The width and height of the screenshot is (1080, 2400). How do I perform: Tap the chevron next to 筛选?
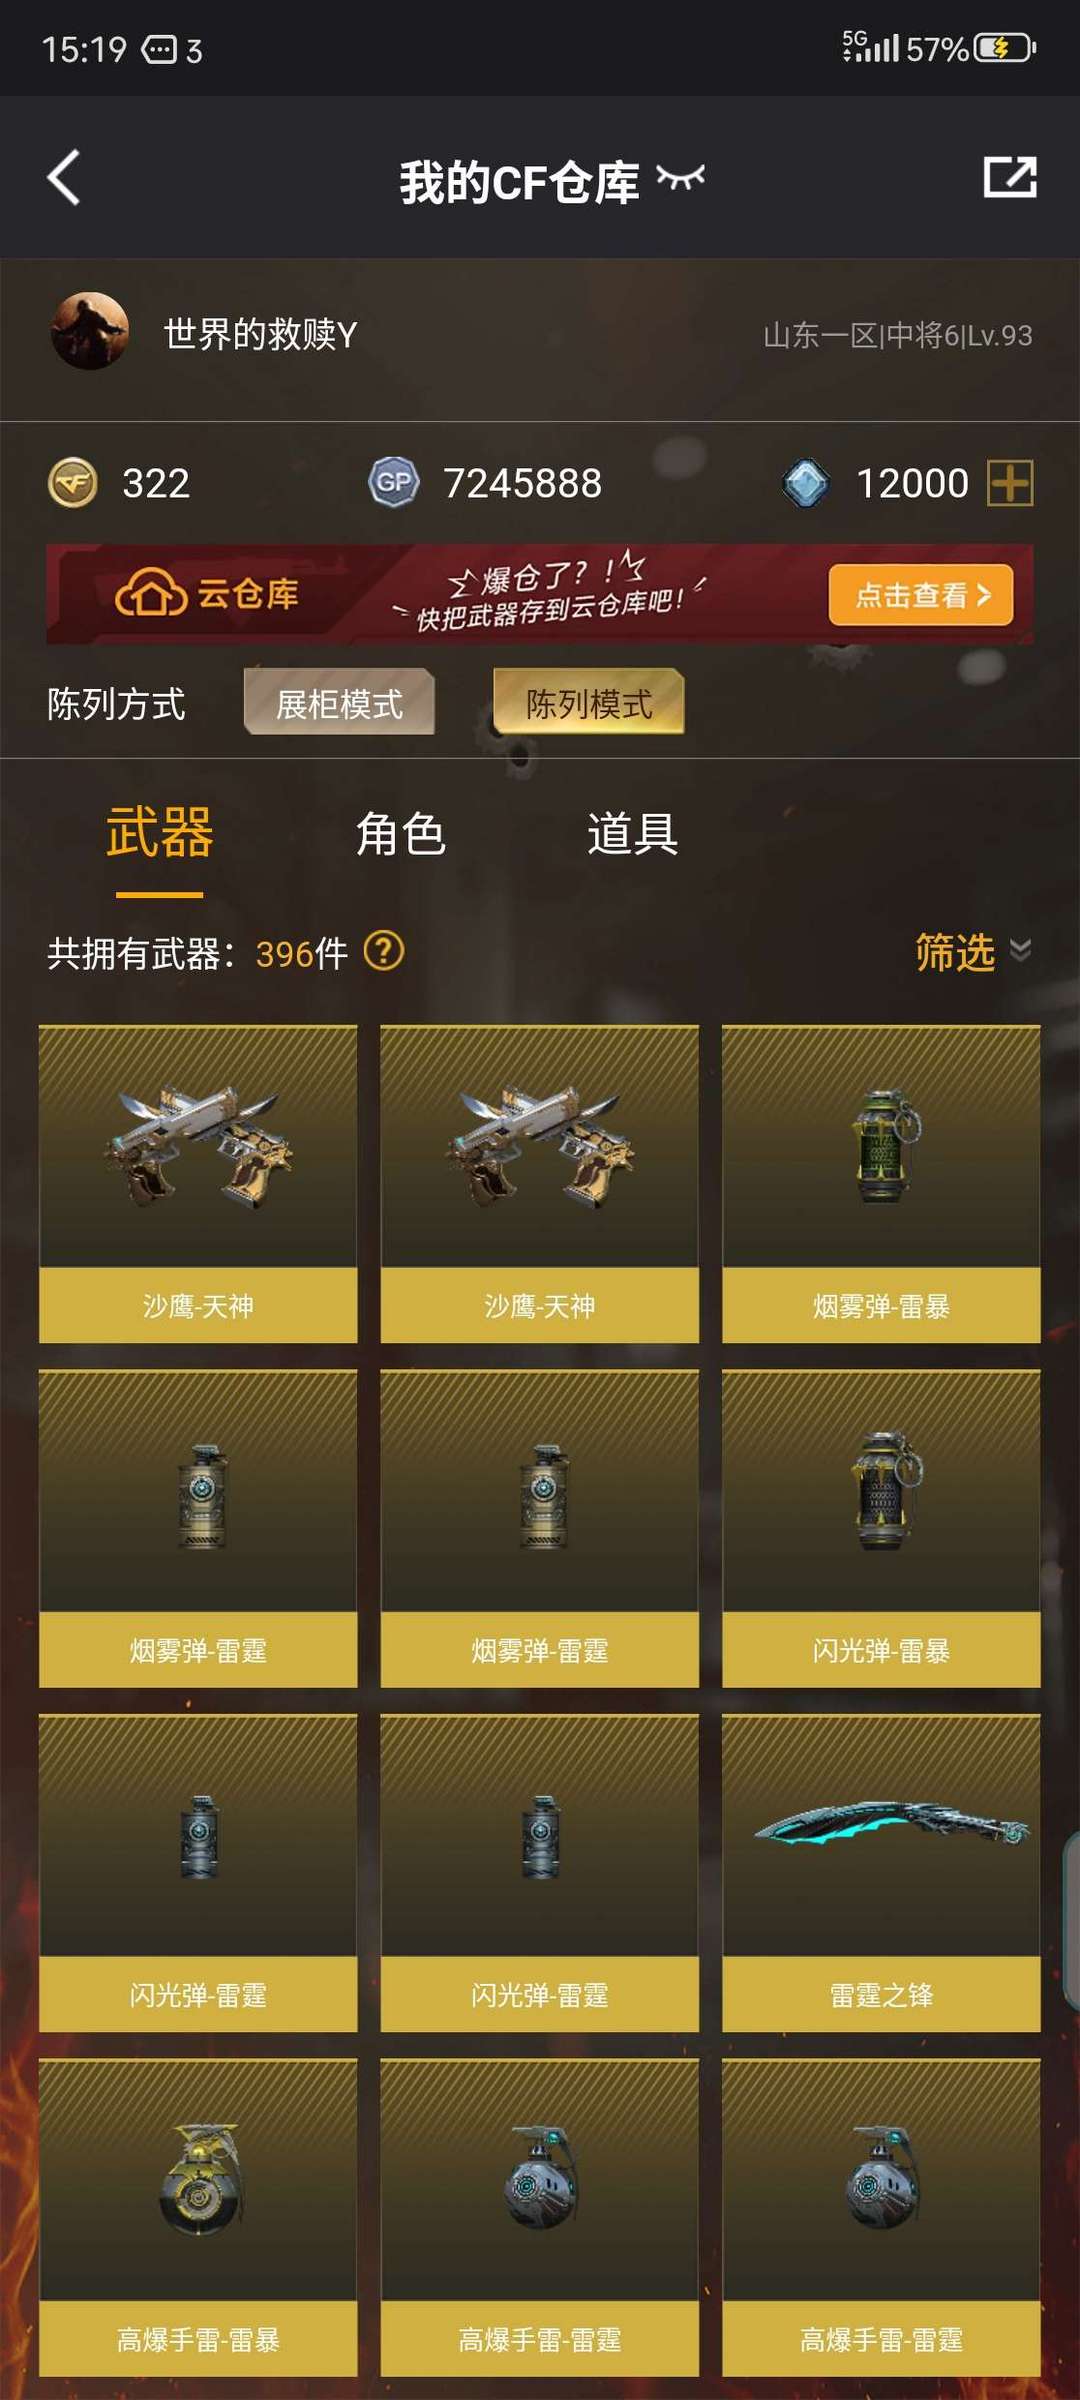tap(1020, 950)
